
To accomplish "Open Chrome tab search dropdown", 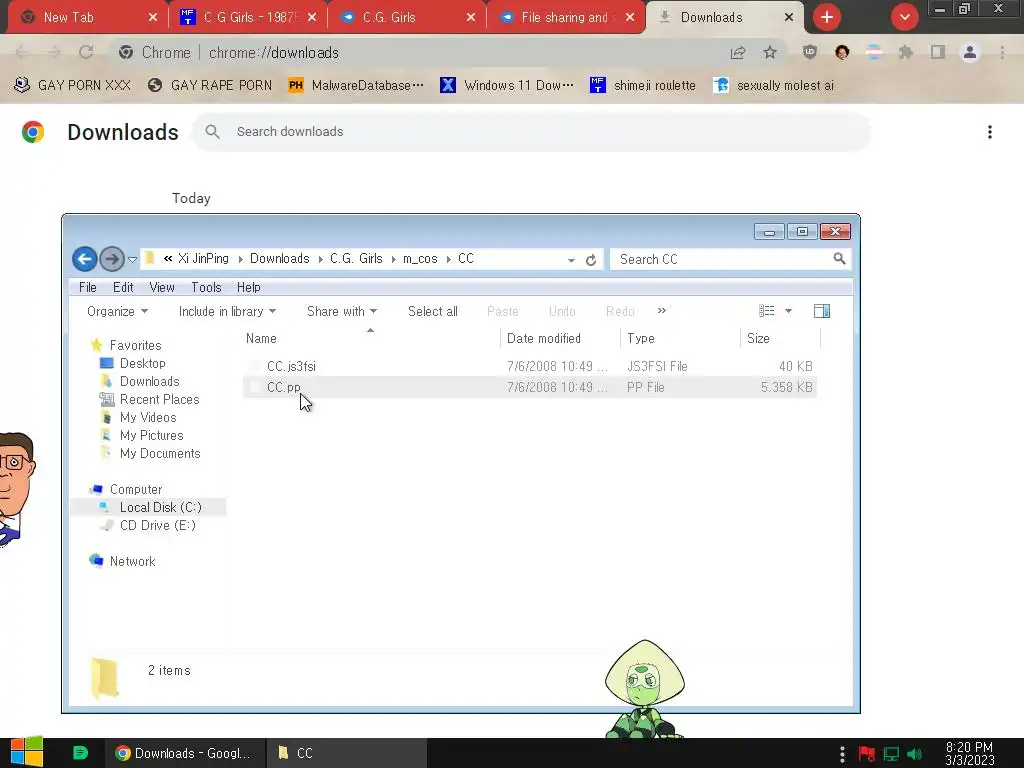I will click(904, 17).
